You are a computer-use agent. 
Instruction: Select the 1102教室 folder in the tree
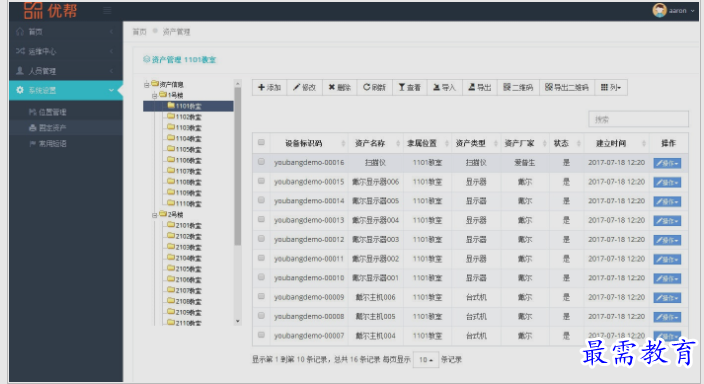[185, 117]
